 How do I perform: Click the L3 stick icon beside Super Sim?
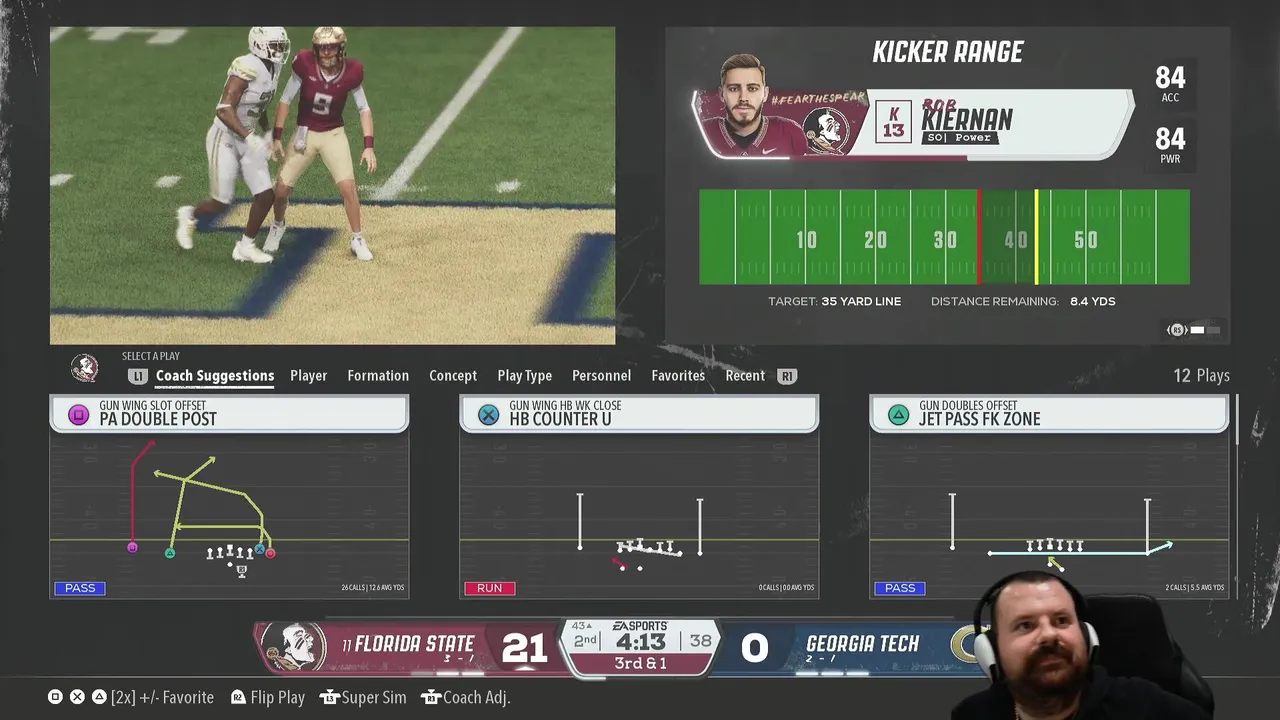[329, 697]
